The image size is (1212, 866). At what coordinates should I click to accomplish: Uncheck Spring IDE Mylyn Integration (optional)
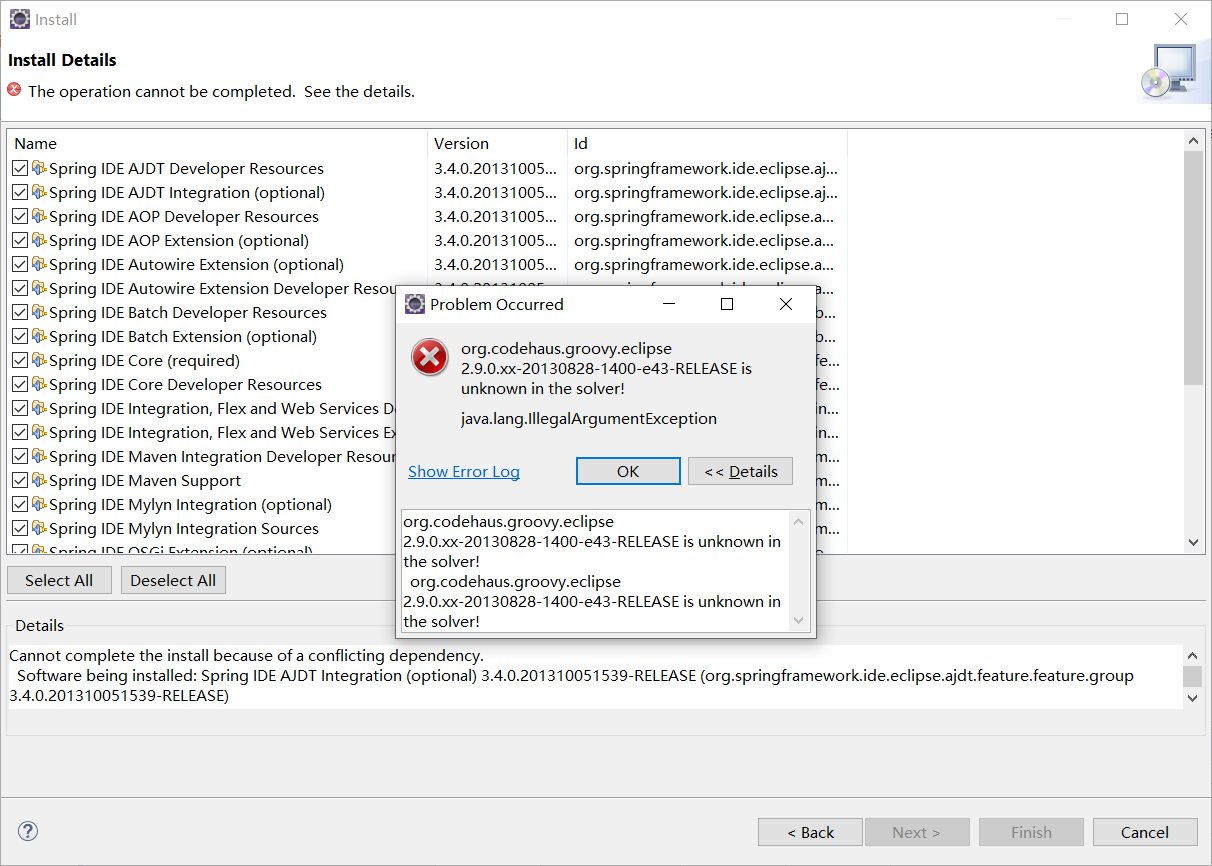19,504
